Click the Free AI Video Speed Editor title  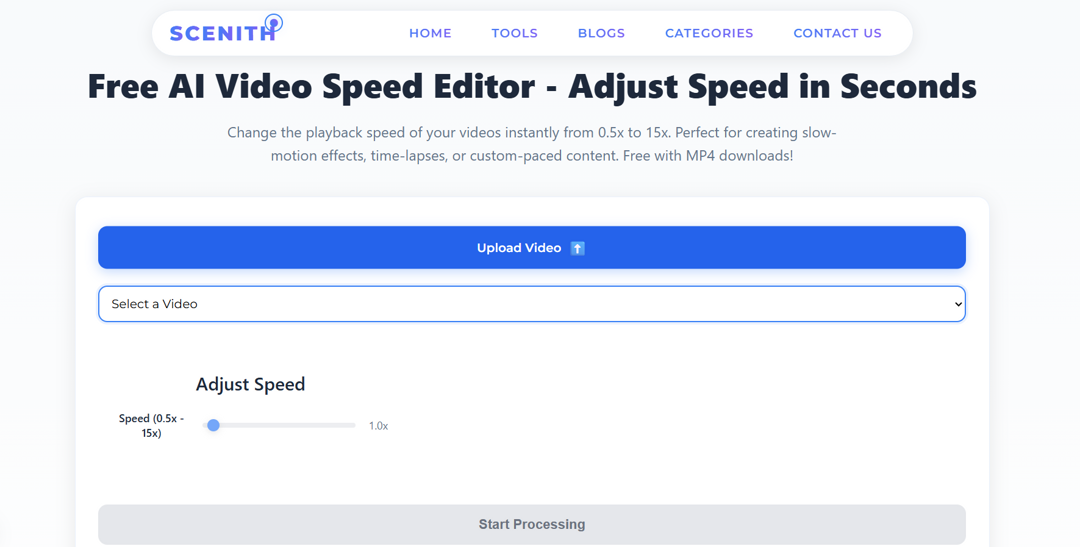(x=532, y=87)
